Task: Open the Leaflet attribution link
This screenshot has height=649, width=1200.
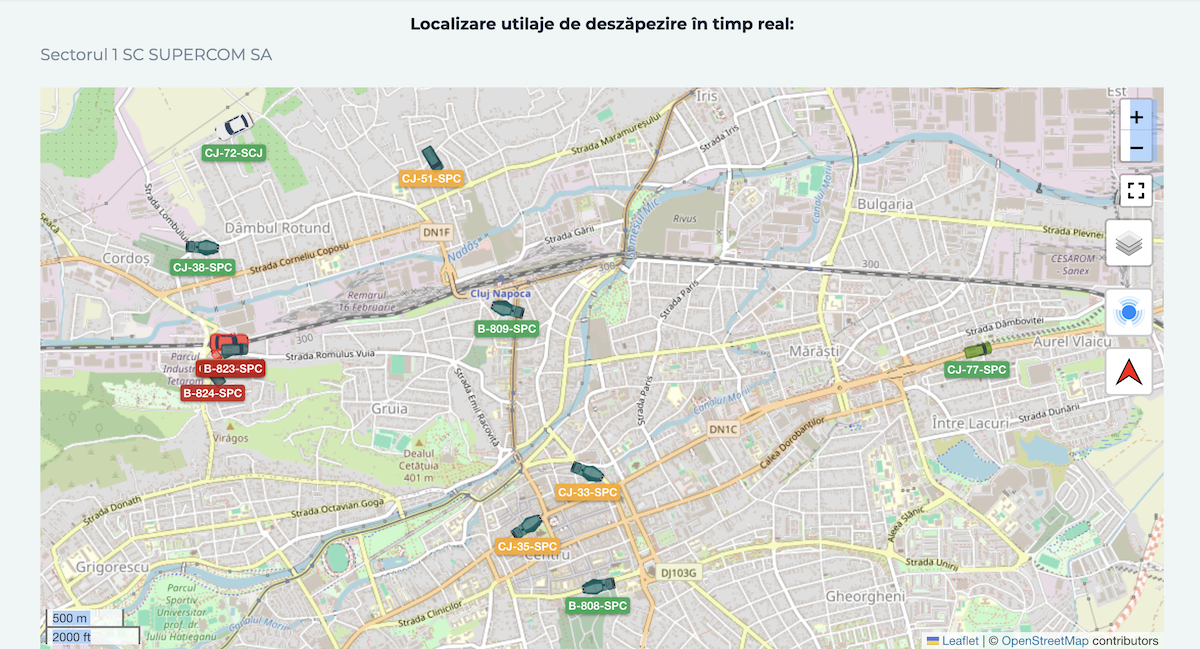Action: (960, 641)
